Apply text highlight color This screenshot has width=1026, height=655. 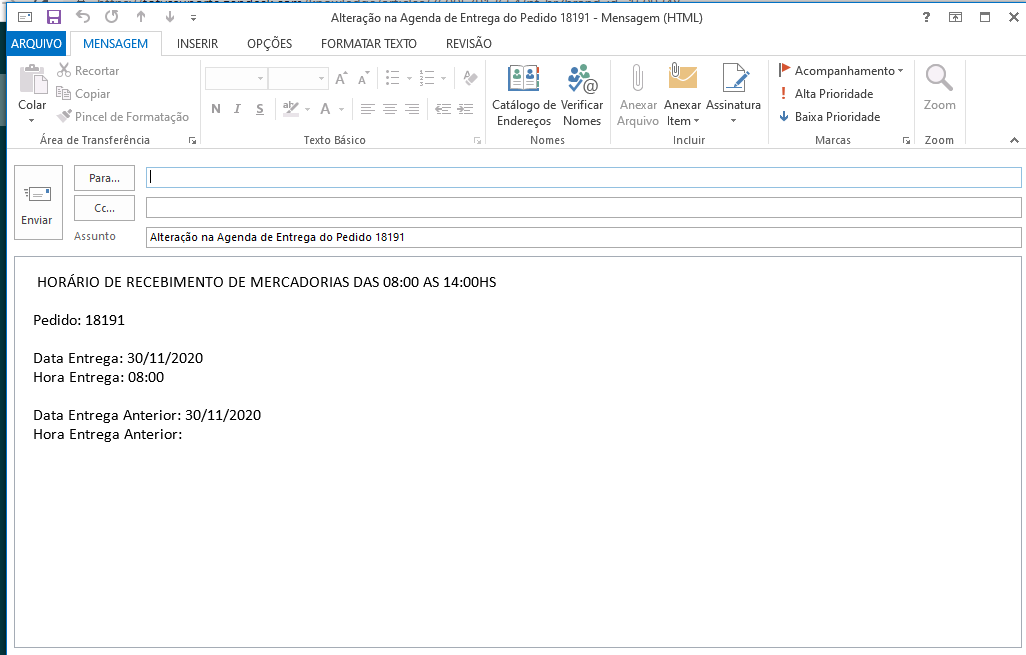[291, 109]
